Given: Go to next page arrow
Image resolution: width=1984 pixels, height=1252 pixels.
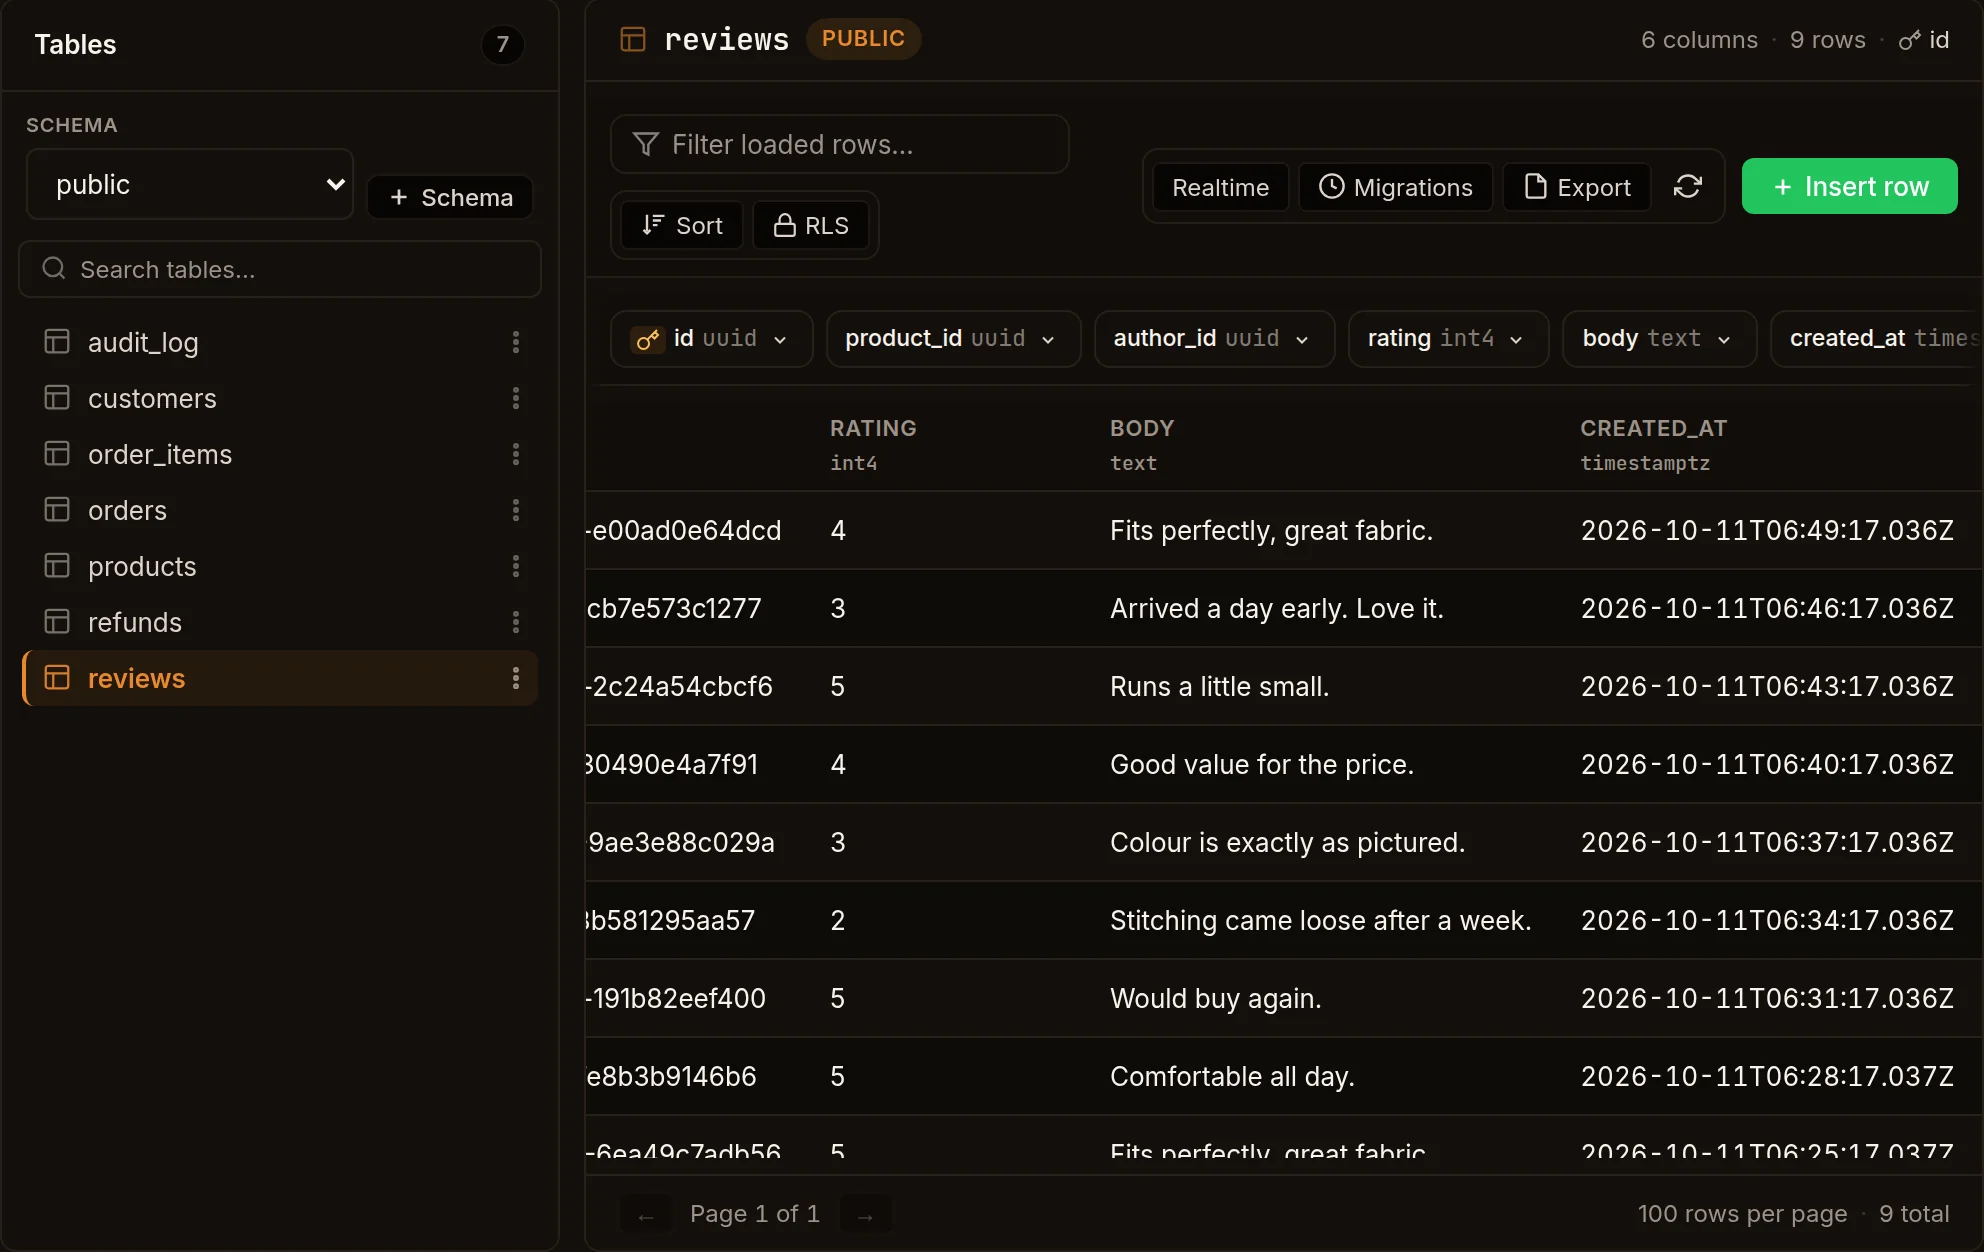Looking at the screenshot, I should (866, 1215).
